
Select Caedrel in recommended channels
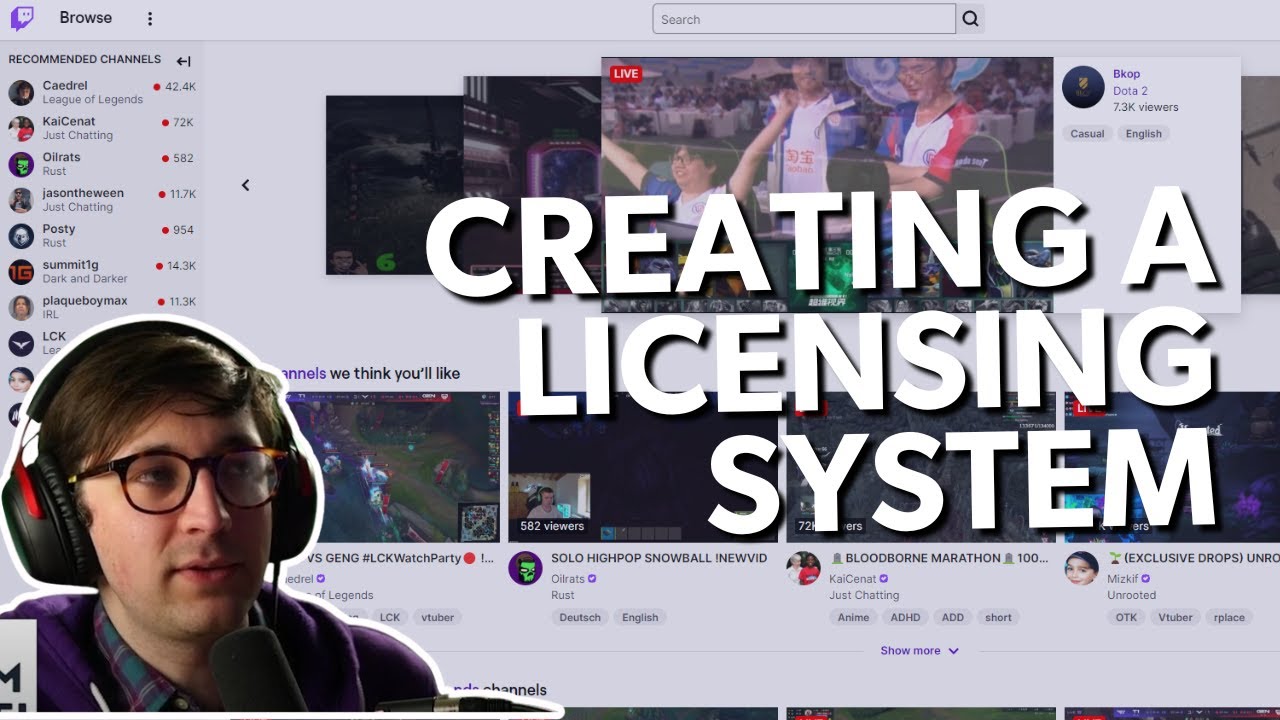click(65, 86)
